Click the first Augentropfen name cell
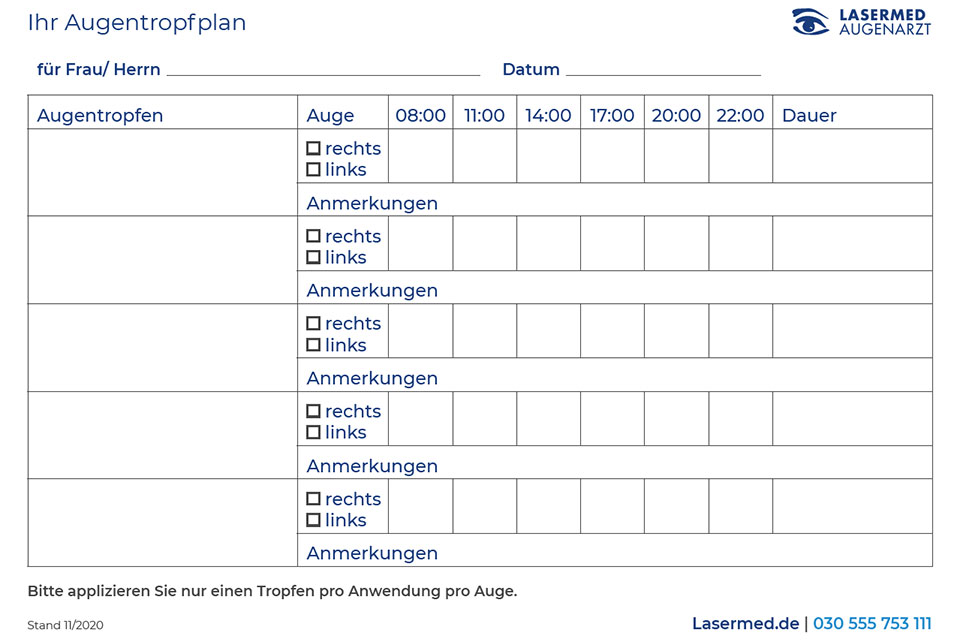 click(162, 172)
